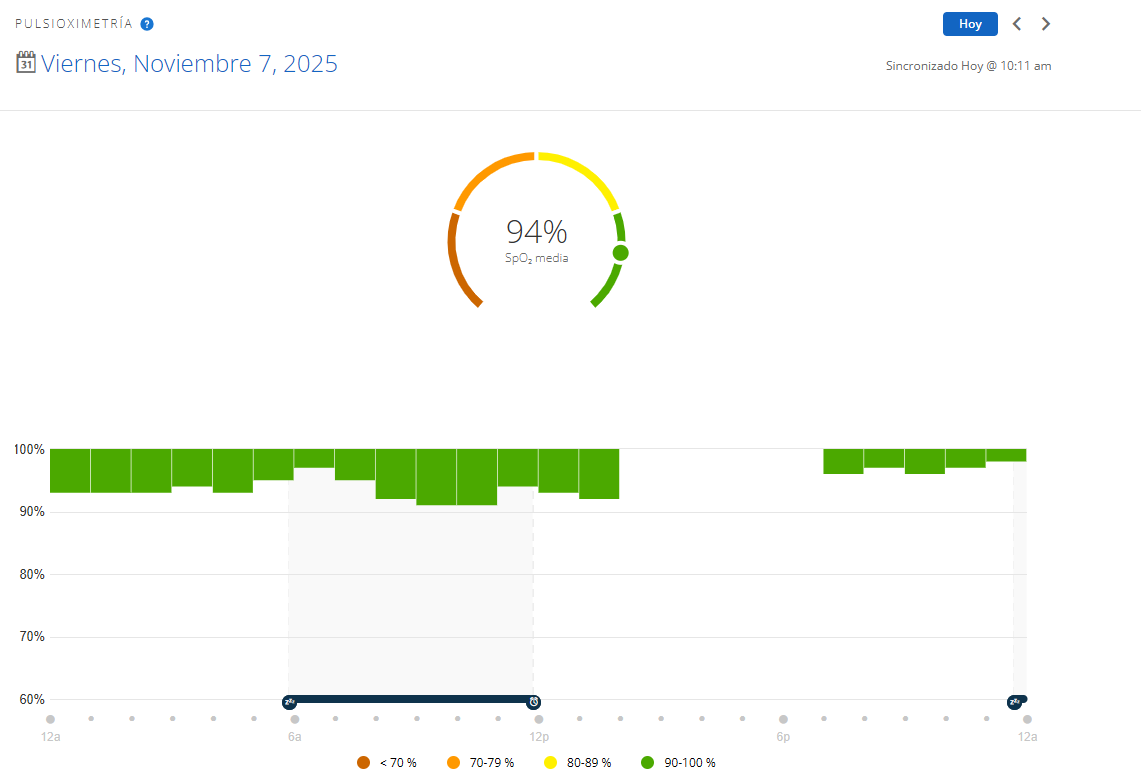
Task: Go to the next day arrow
Action: 1046,24
